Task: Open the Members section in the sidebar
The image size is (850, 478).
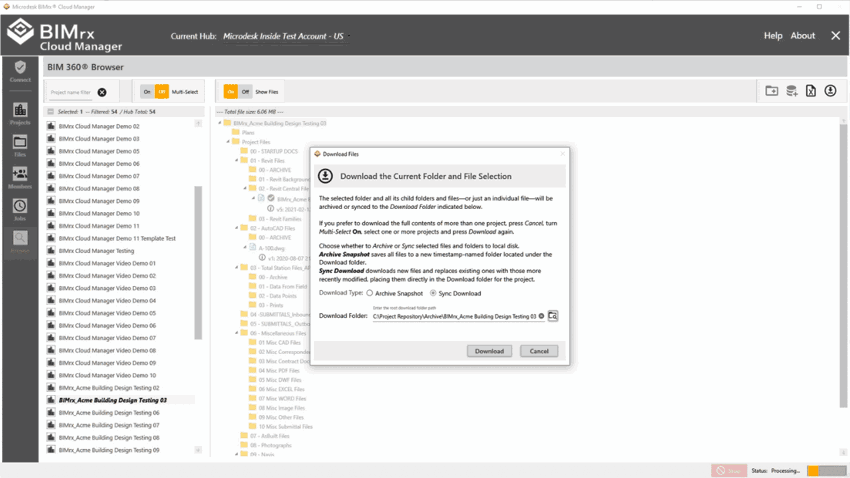Action: [20, 178]
